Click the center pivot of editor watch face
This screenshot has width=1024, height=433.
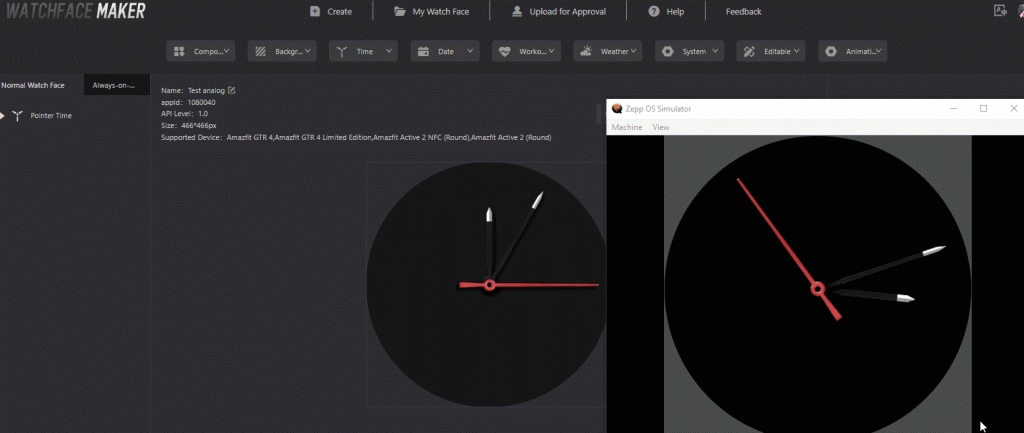coord(489,285)
